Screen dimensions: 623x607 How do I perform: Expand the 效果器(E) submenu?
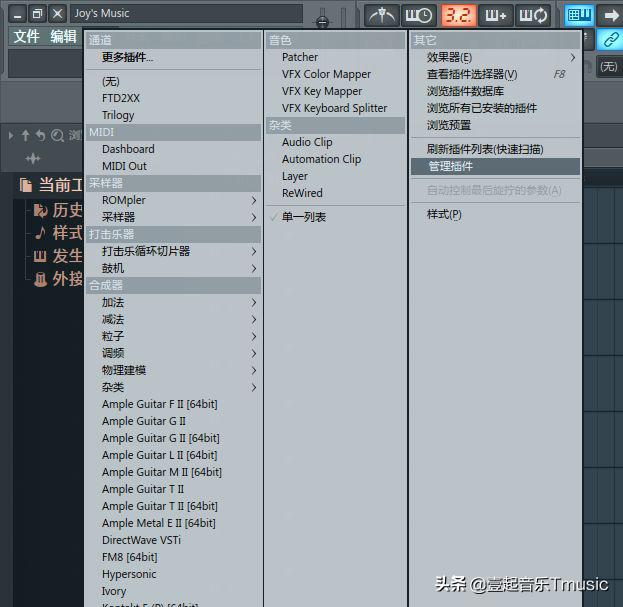tap(494, 58)
